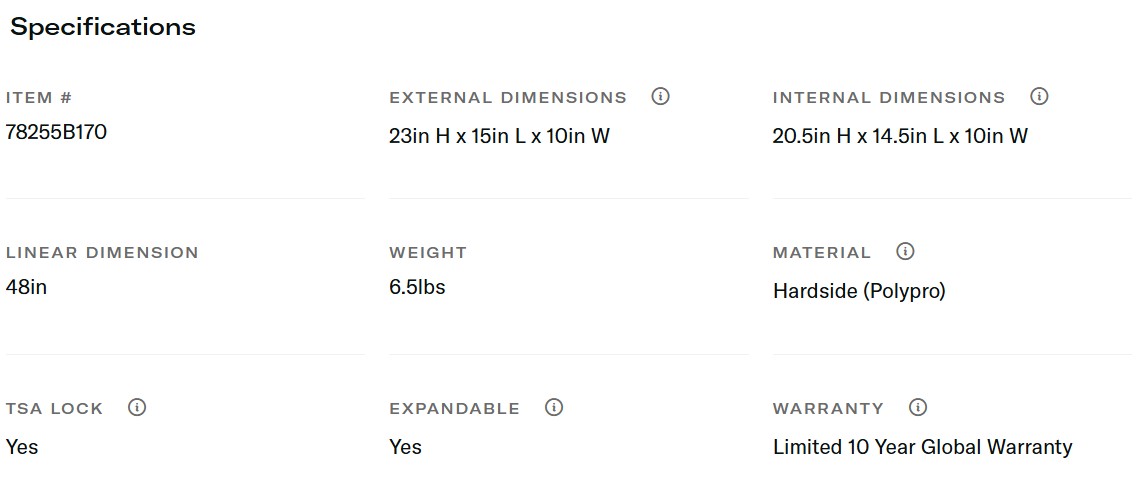Select the item number 78255B170
The width and height of the screenshot is (1147, 502).
[x=56, y=132]
